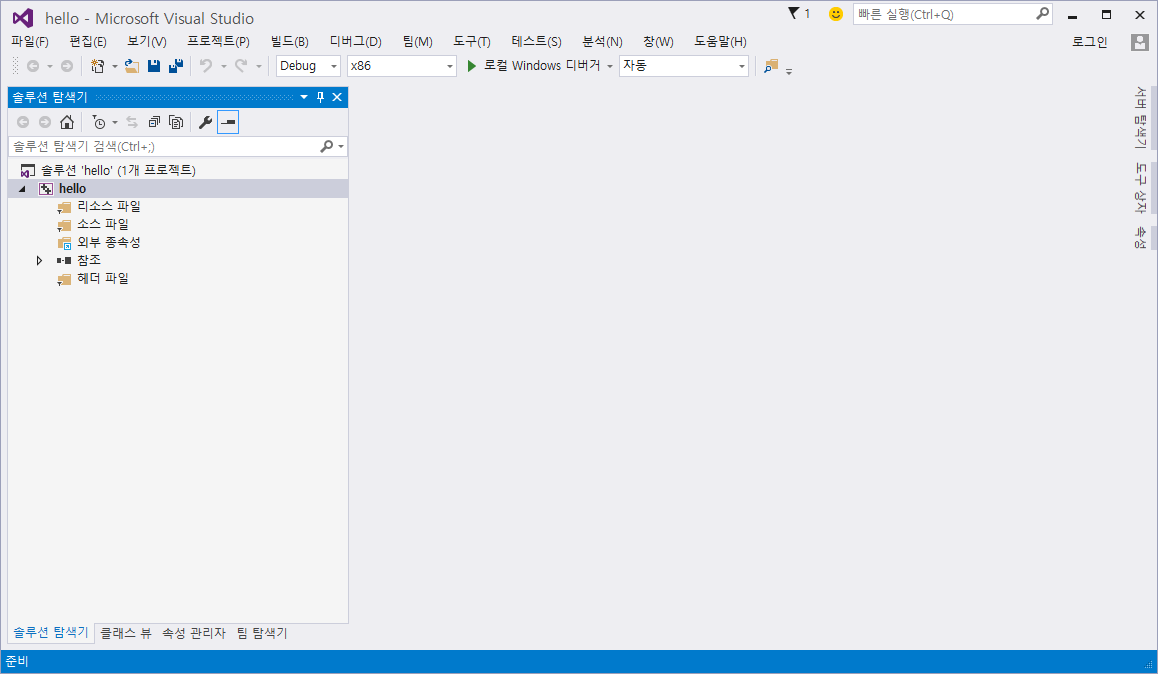The width and height of the screenshot is (1158, 674).
Task: Click the New Project toolbar icon
Action: [97, 66]
